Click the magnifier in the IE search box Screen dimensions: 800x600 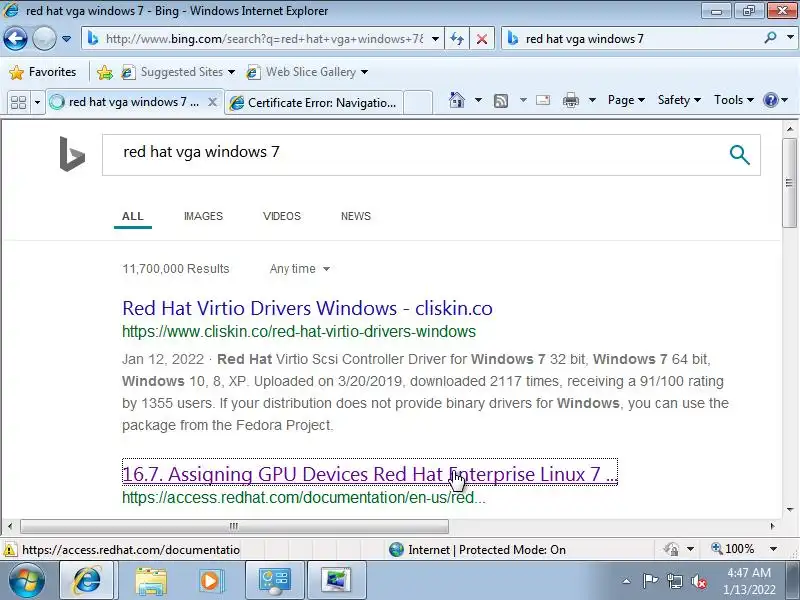(770, 38)
